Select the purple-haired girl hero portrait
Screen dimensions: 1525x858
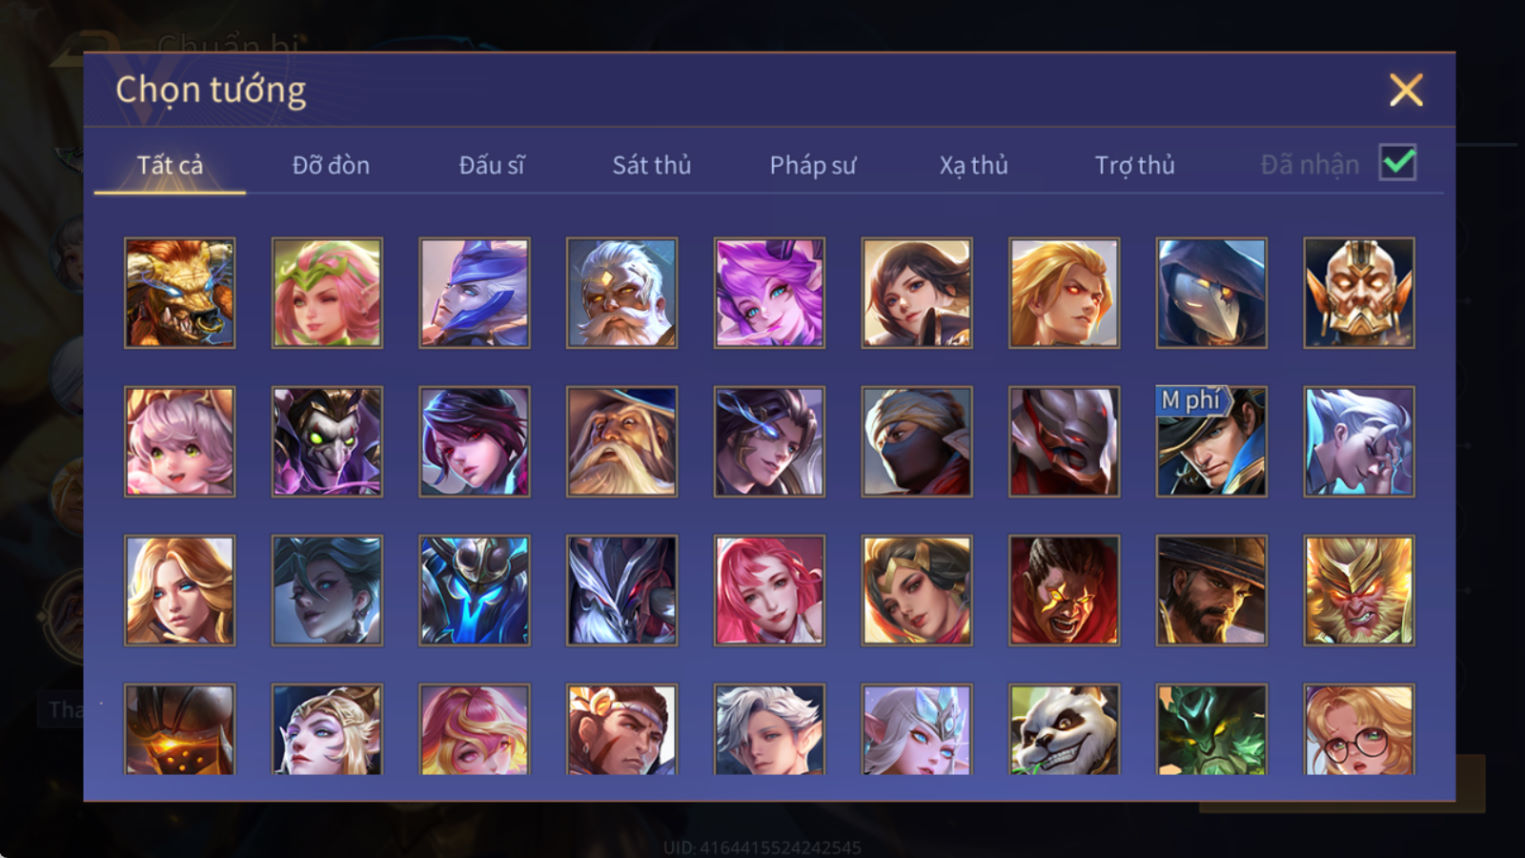[x=769, y=293]
